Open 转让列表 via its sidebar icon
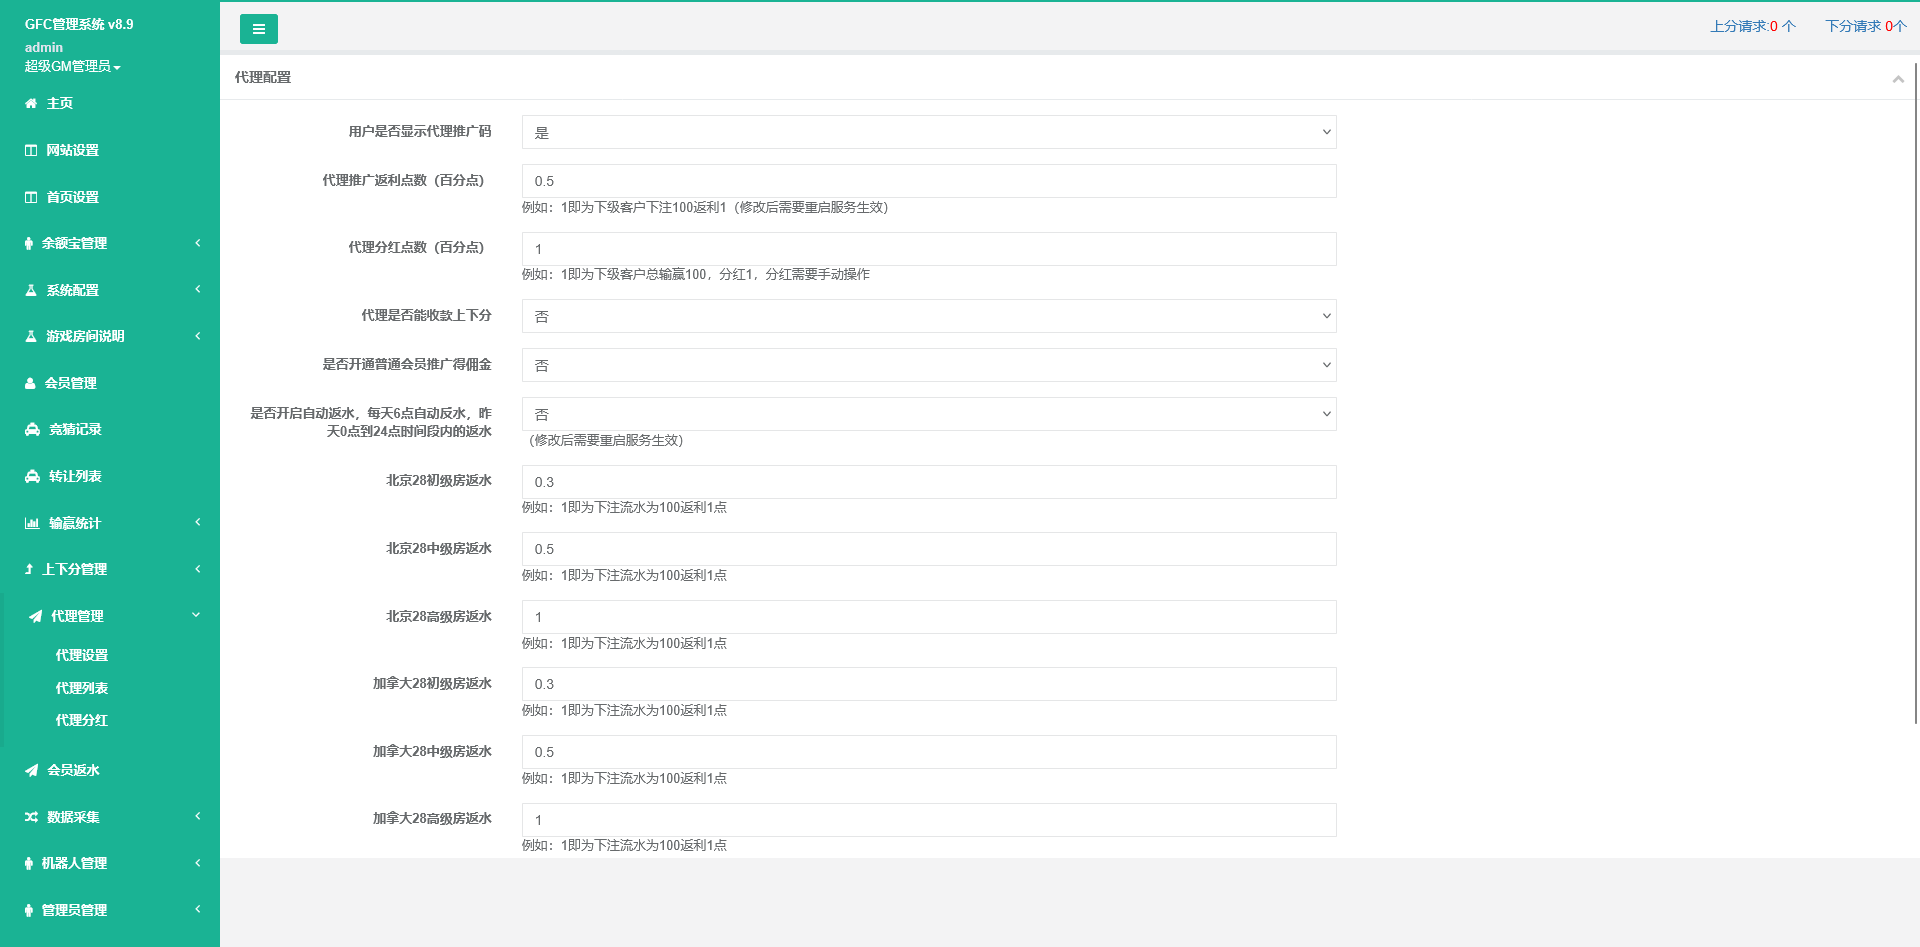 click(x=31, y=476)
